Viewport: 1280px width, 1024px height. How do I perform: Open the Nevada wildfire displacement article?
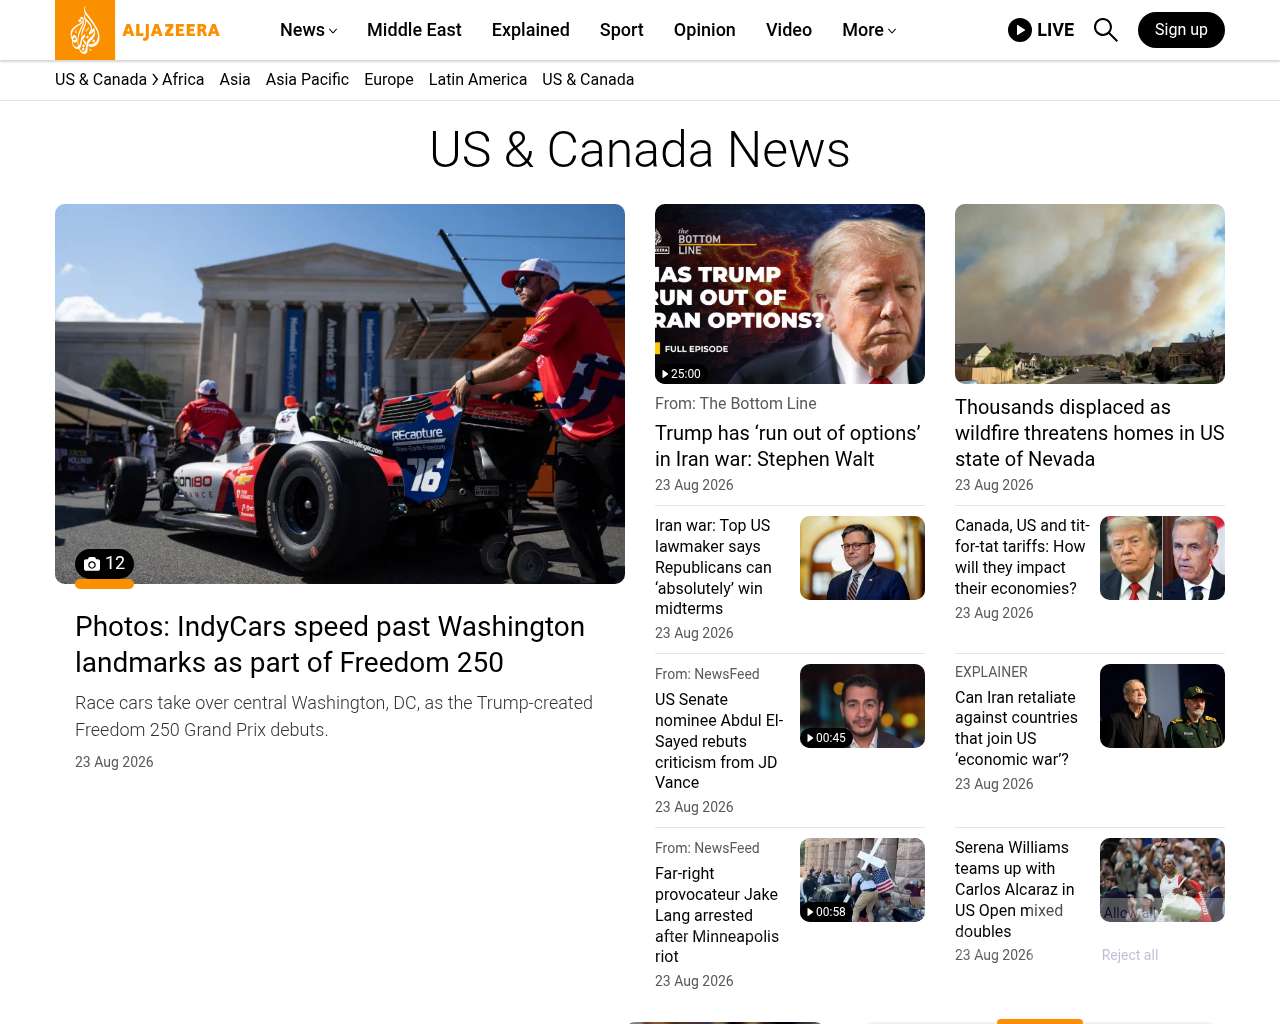(1090, 433)
